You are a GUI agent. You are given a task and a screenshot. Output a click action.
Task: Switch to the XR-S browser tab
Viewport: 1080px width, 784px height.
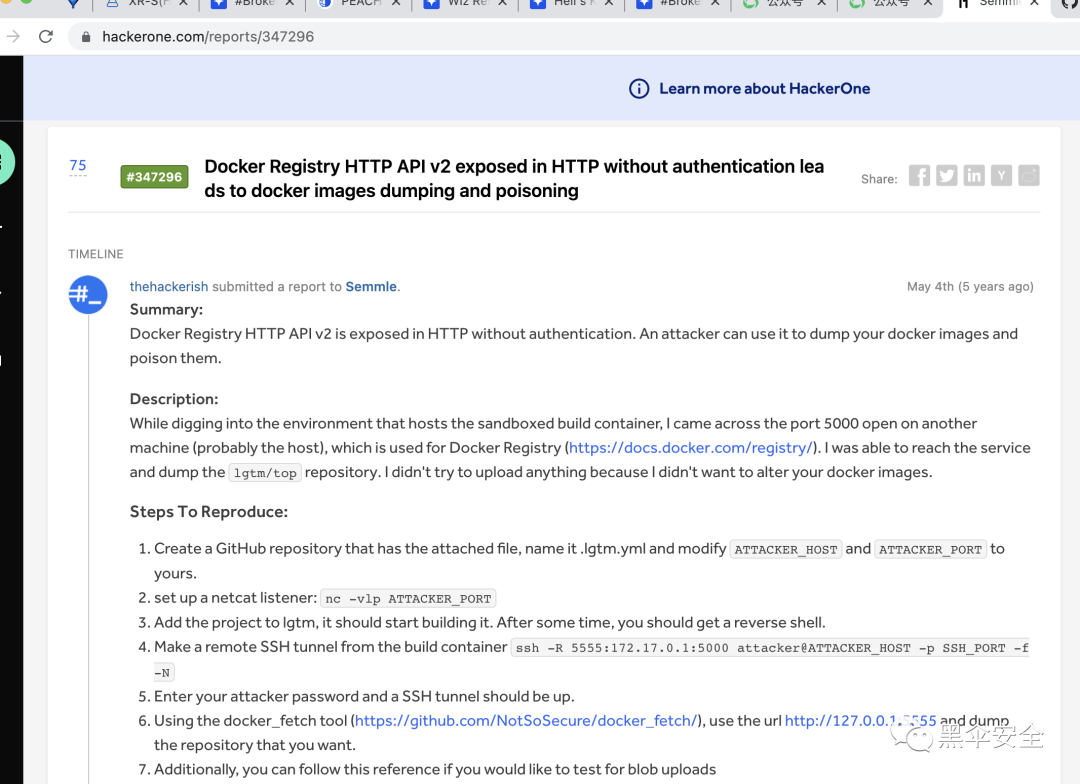pos(146,4)
